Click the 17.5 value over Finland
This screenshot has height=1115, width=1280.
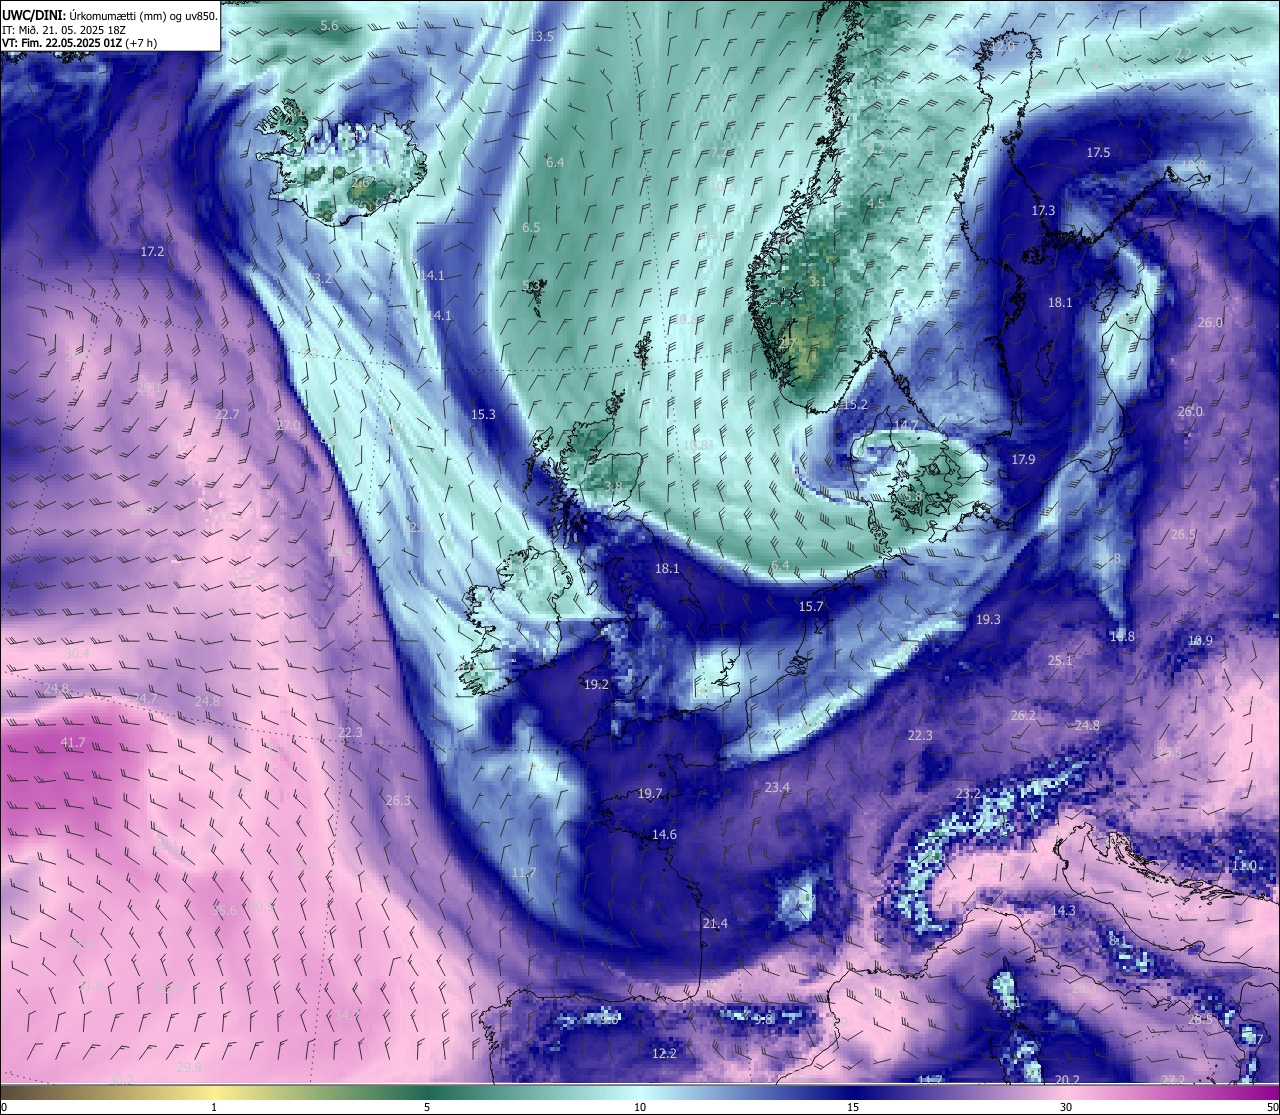pos(1098,153)
